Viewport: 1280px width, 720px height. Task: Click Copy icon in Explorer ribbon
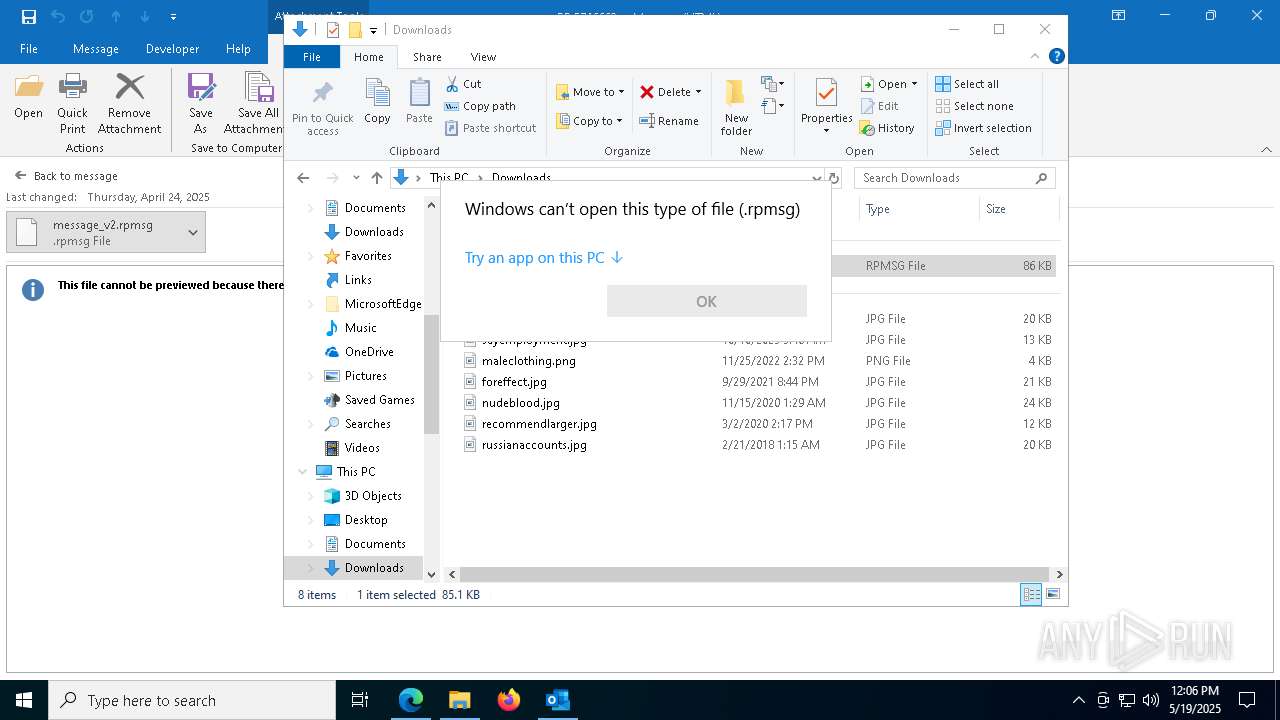coord(377,93)
